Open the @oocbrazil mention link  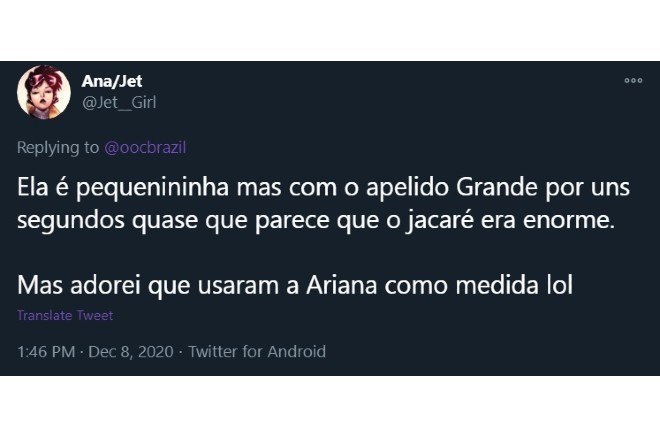[x=146, y=147]
